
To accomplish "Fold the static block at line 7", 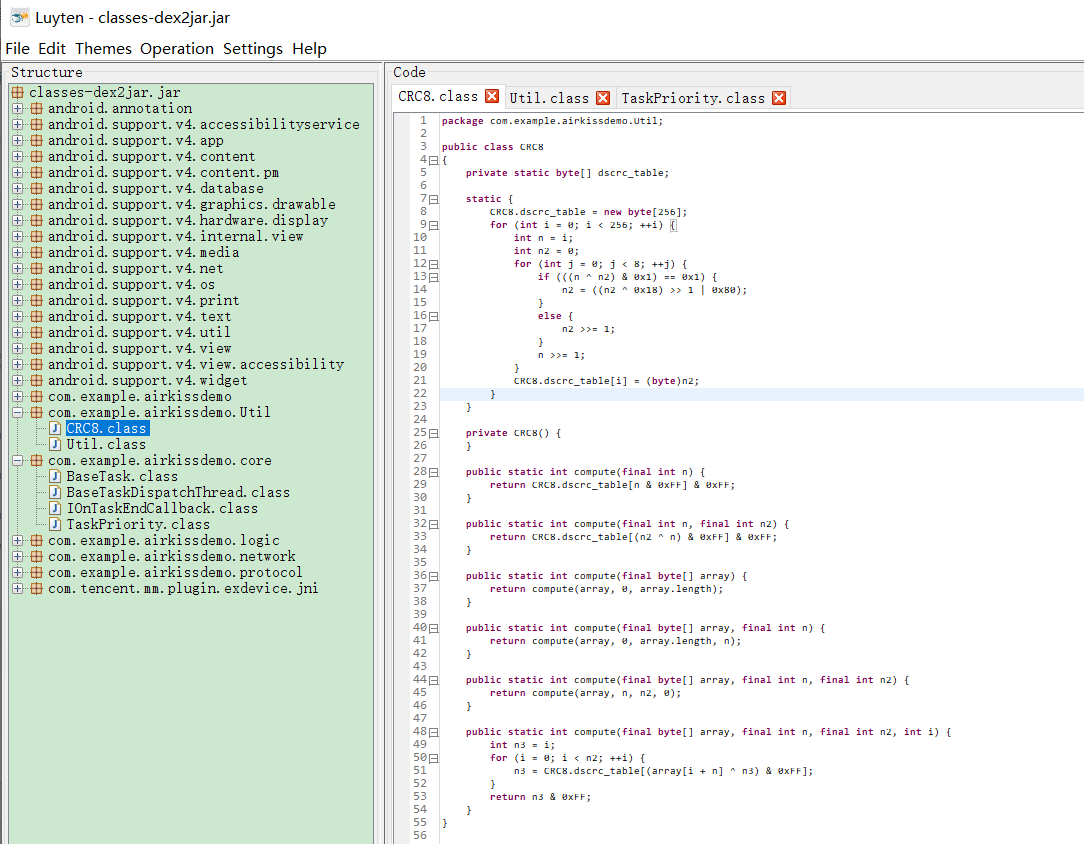I will coord(433,199).
